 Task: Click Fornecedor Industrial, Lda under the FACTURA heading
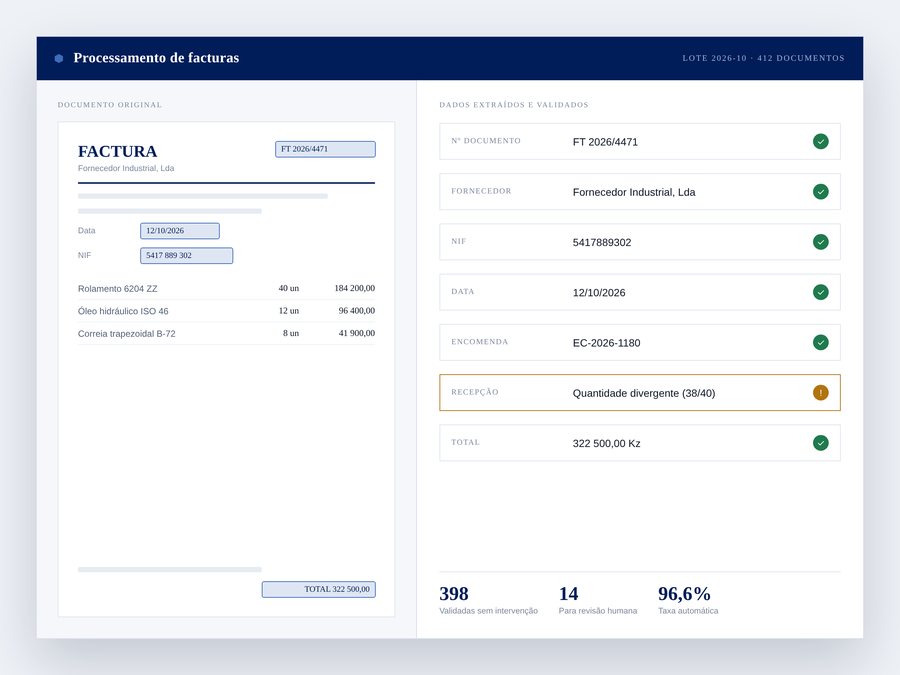tap(126, 168)
